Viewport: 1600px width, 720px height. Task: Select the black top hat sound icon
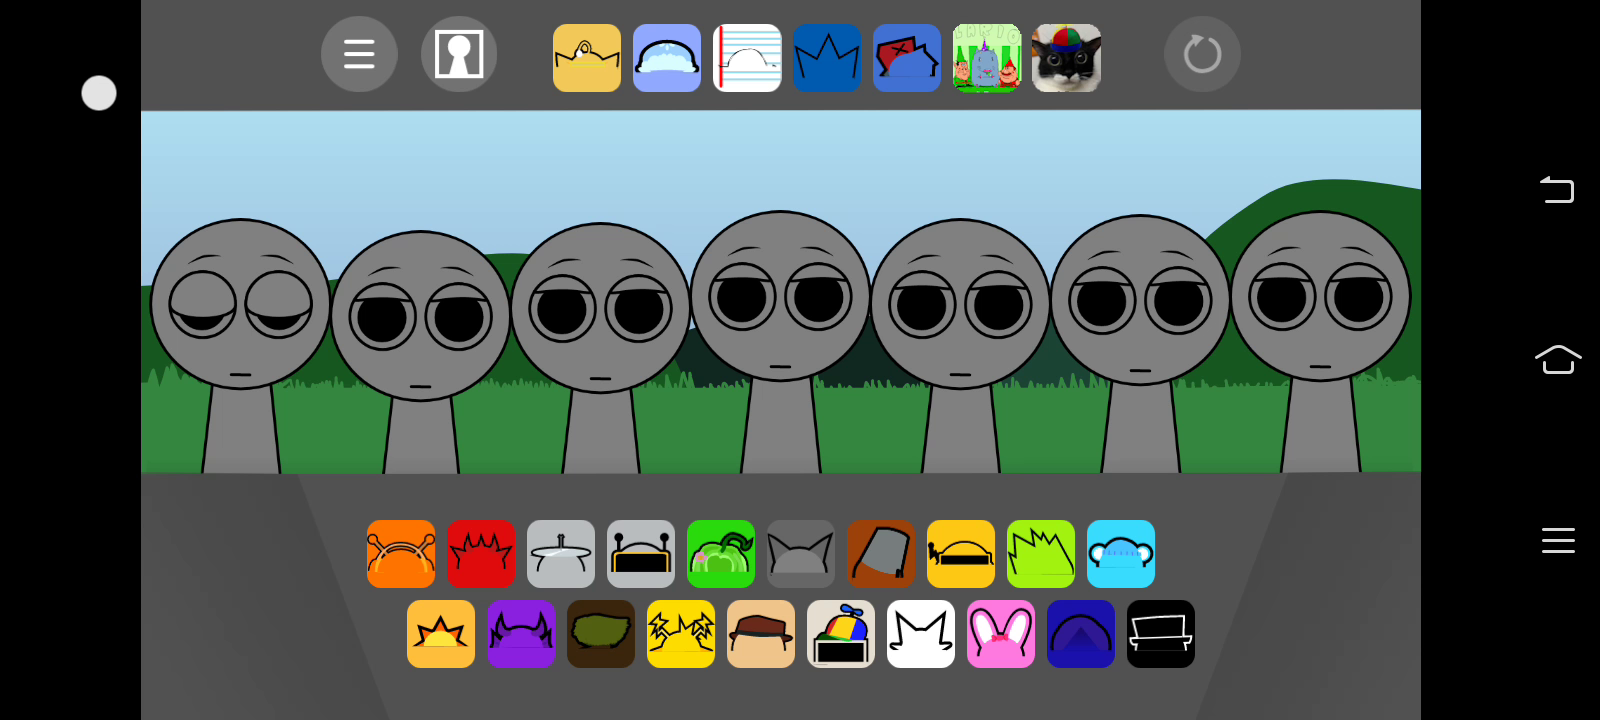[1161, 634]
